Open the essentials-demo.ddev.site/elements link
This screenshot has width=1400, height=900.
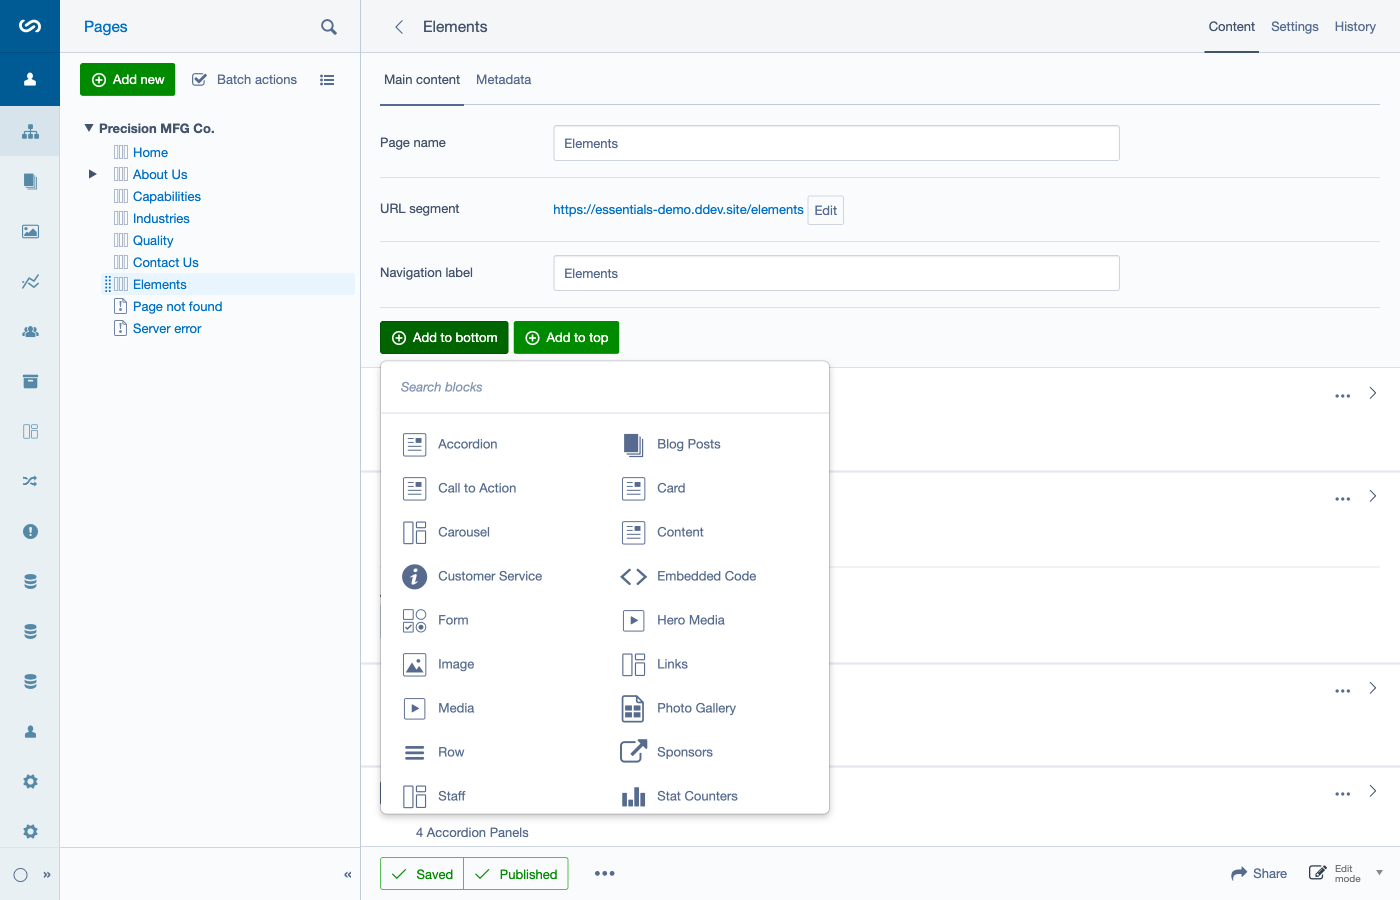(x=678, y=210)
